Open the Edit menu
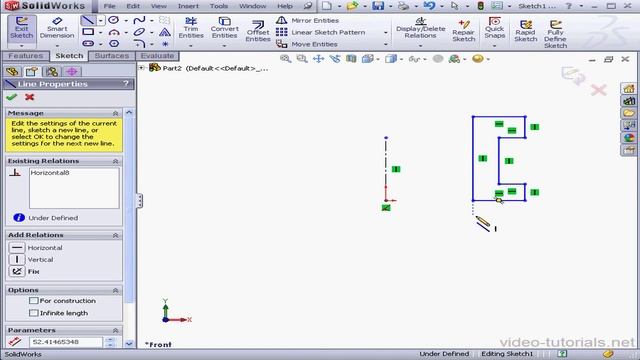640x360 pixels. pyautogui.click(x=133, y=6)
